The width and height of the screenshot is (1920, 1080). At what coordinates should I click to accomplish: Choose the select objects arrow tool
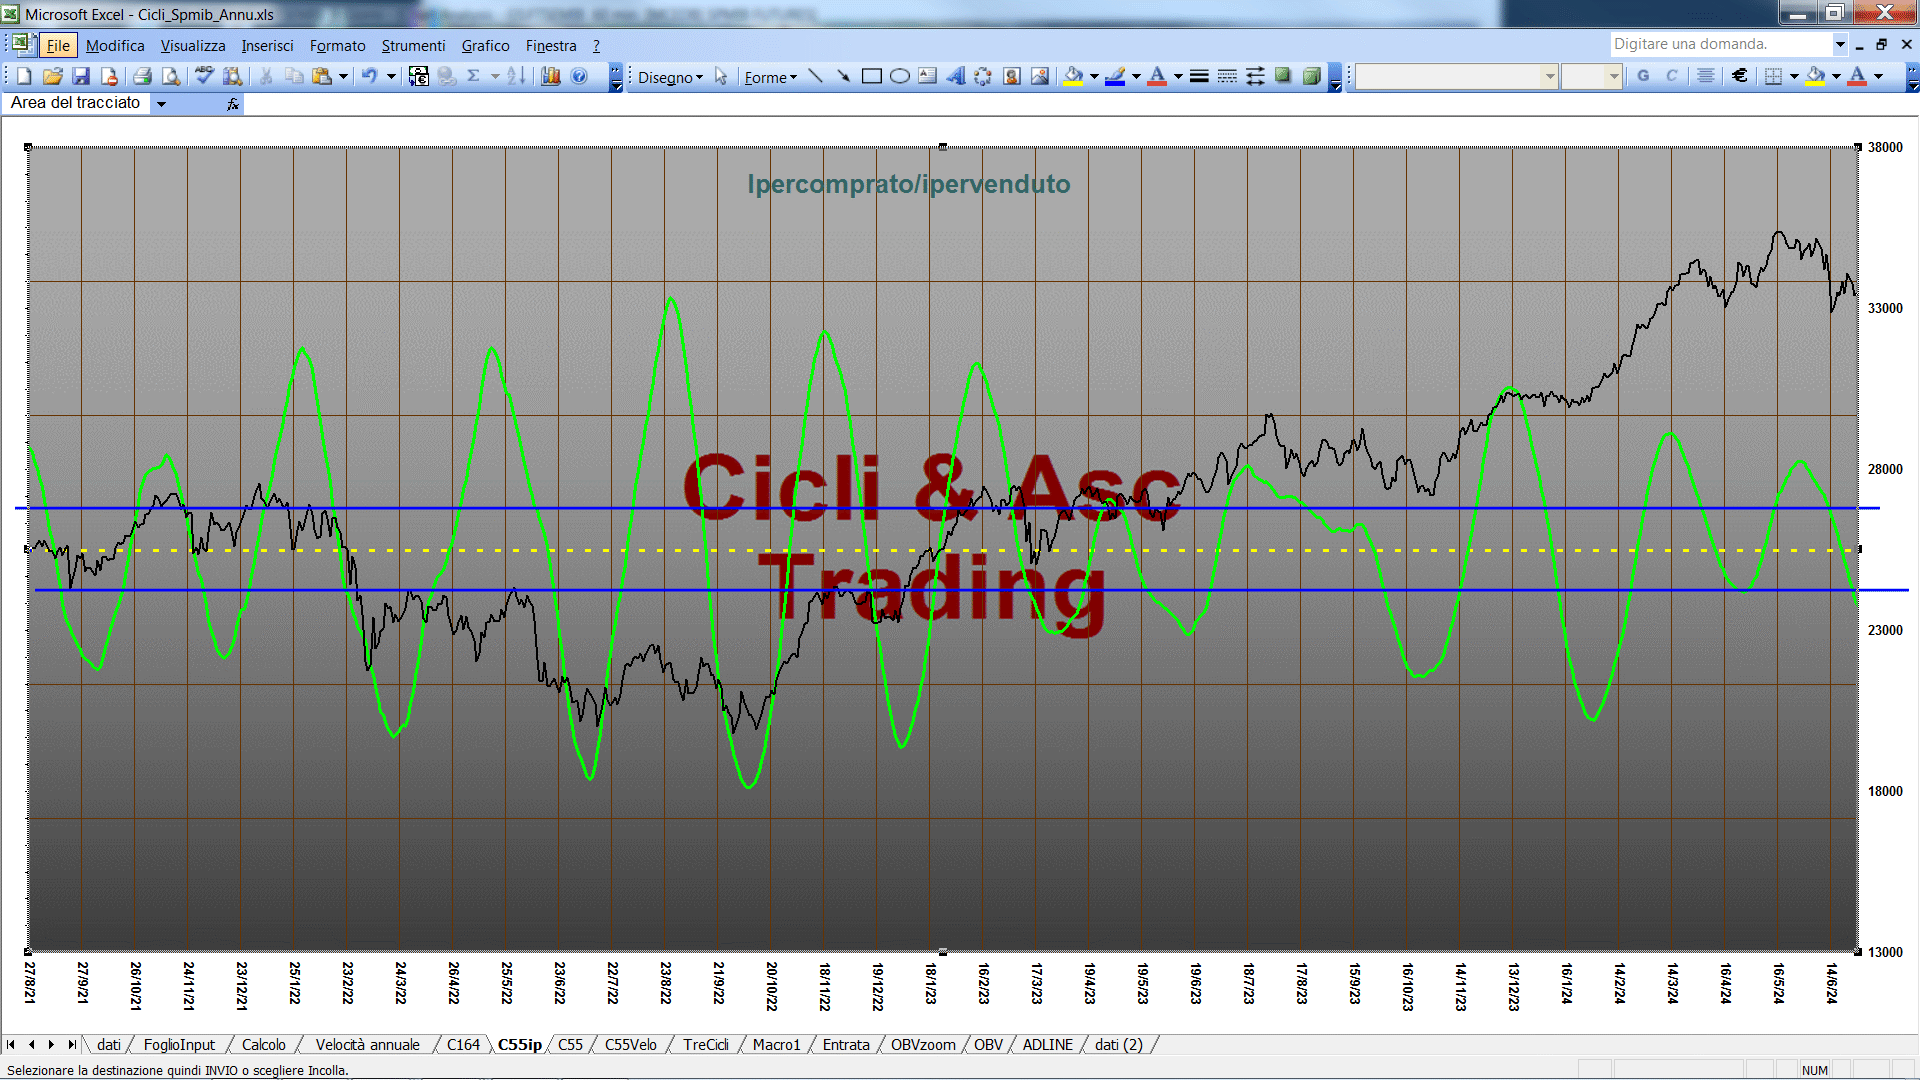721,77
